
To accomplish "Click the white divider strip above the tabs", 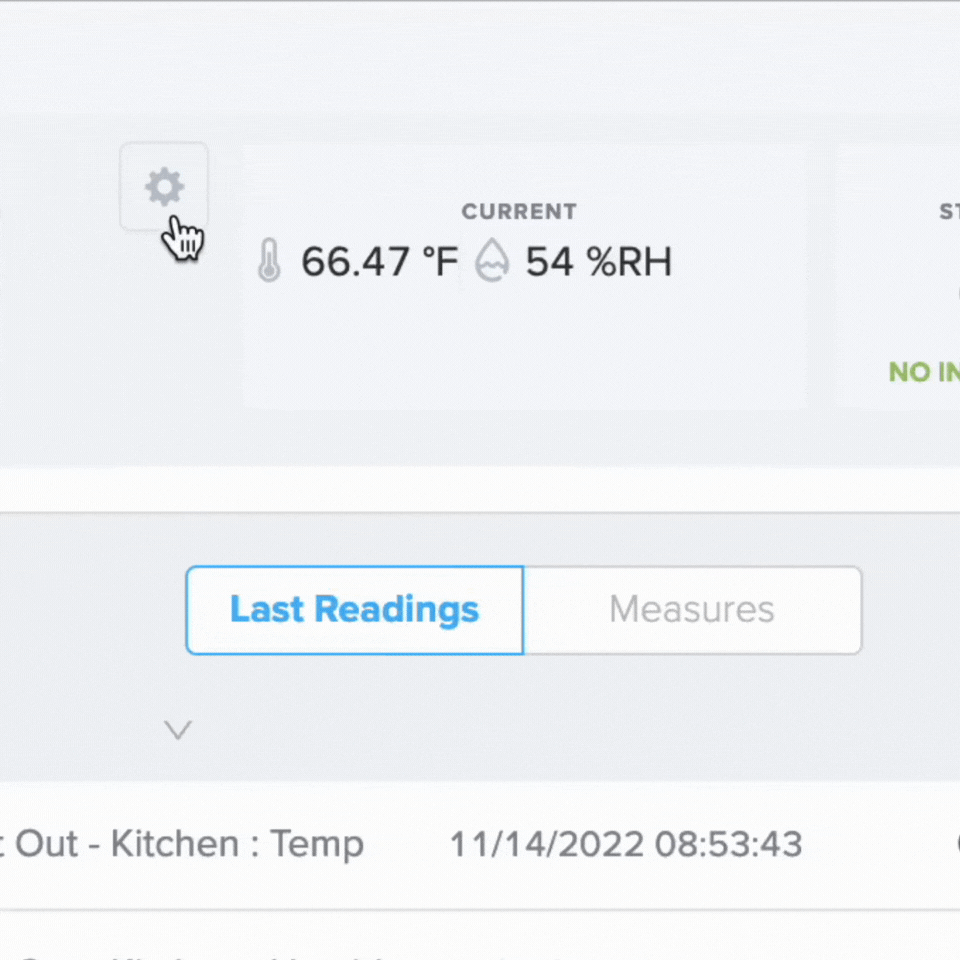I will (480, 490).
